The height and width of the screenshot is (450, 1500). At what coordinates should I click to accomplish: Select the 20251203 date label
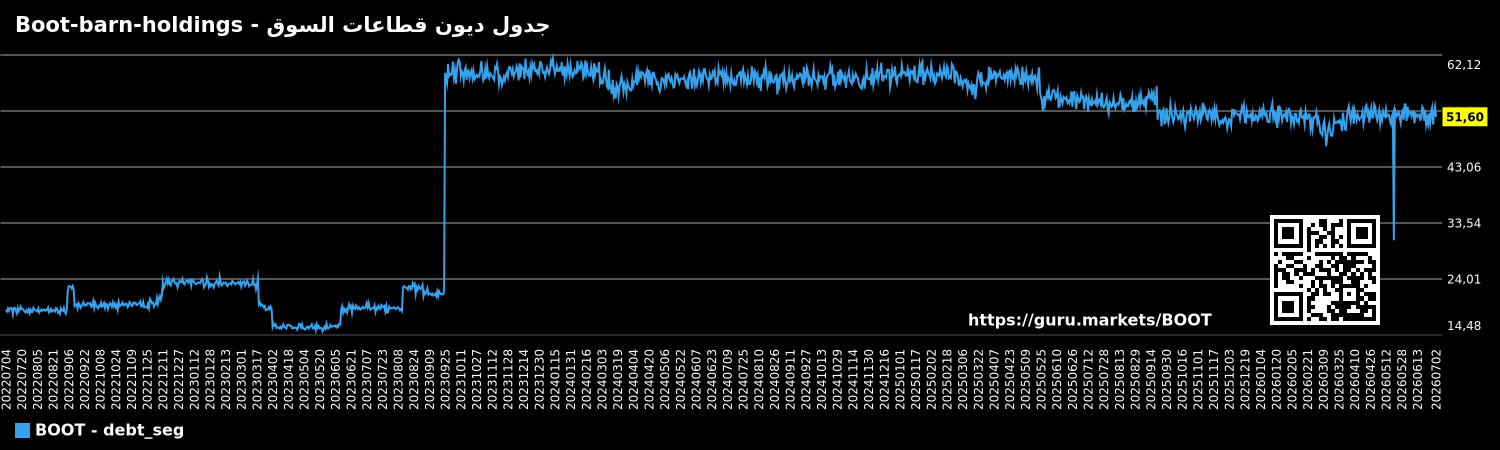click(1230, 378)
